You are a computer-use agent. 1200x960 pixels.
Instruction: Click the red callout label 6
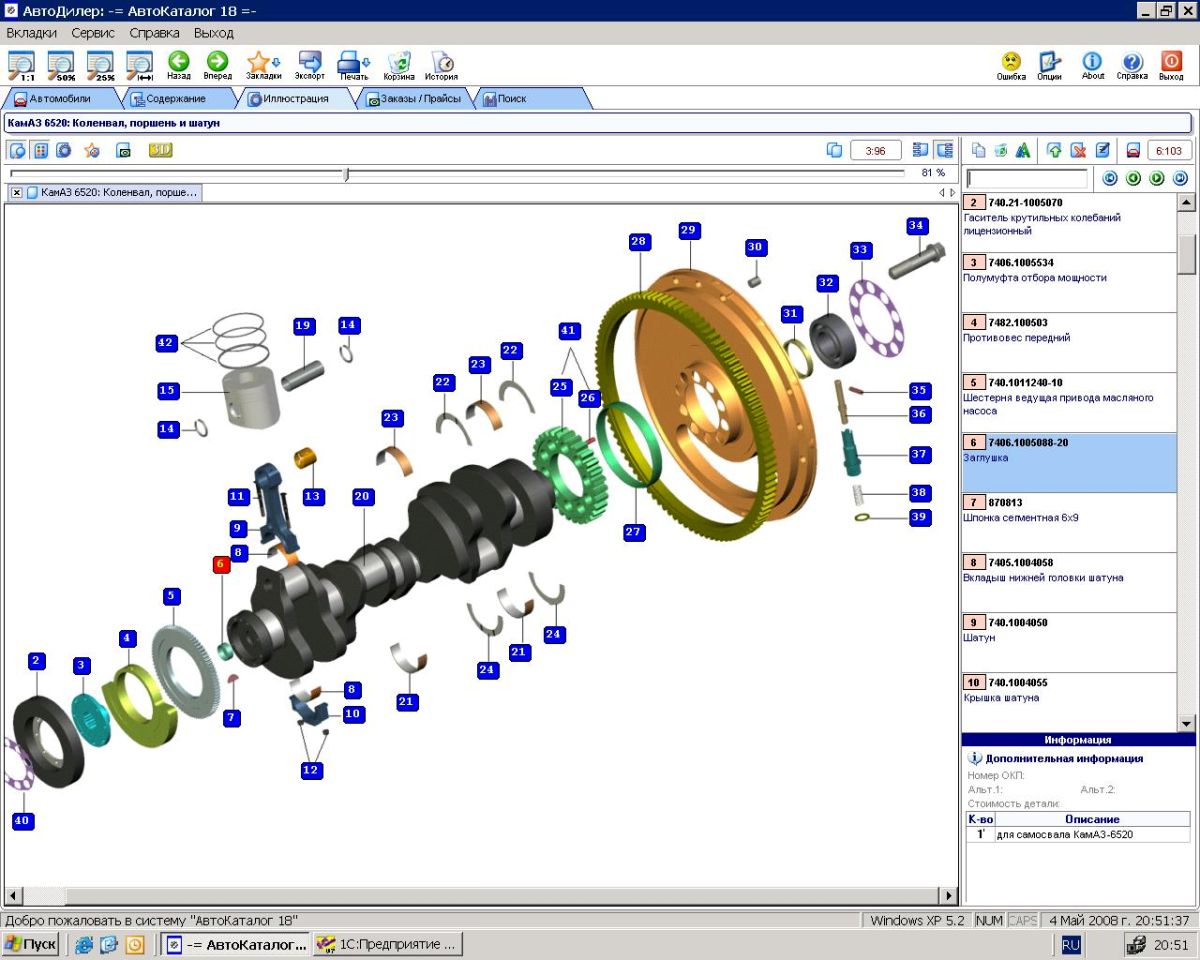[221, 565]
